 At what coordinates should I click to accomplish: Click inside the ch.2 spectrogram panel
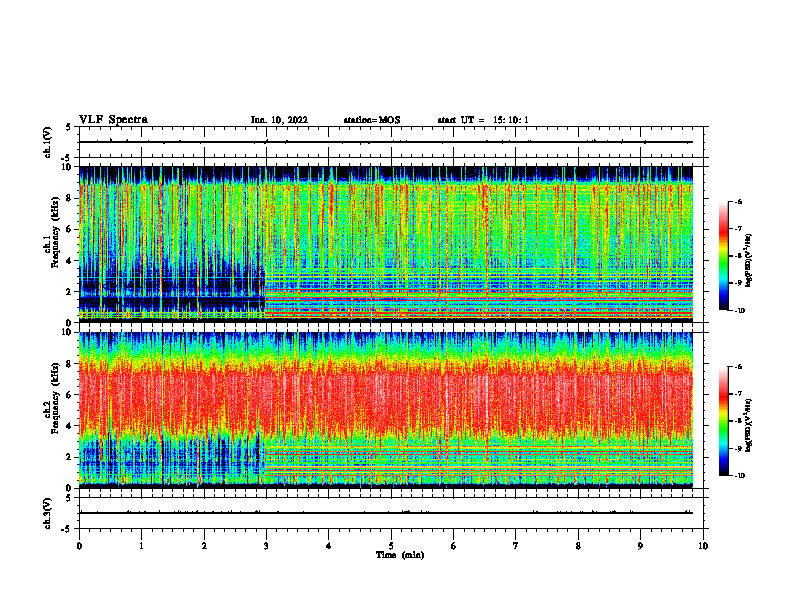click(386, 410)
